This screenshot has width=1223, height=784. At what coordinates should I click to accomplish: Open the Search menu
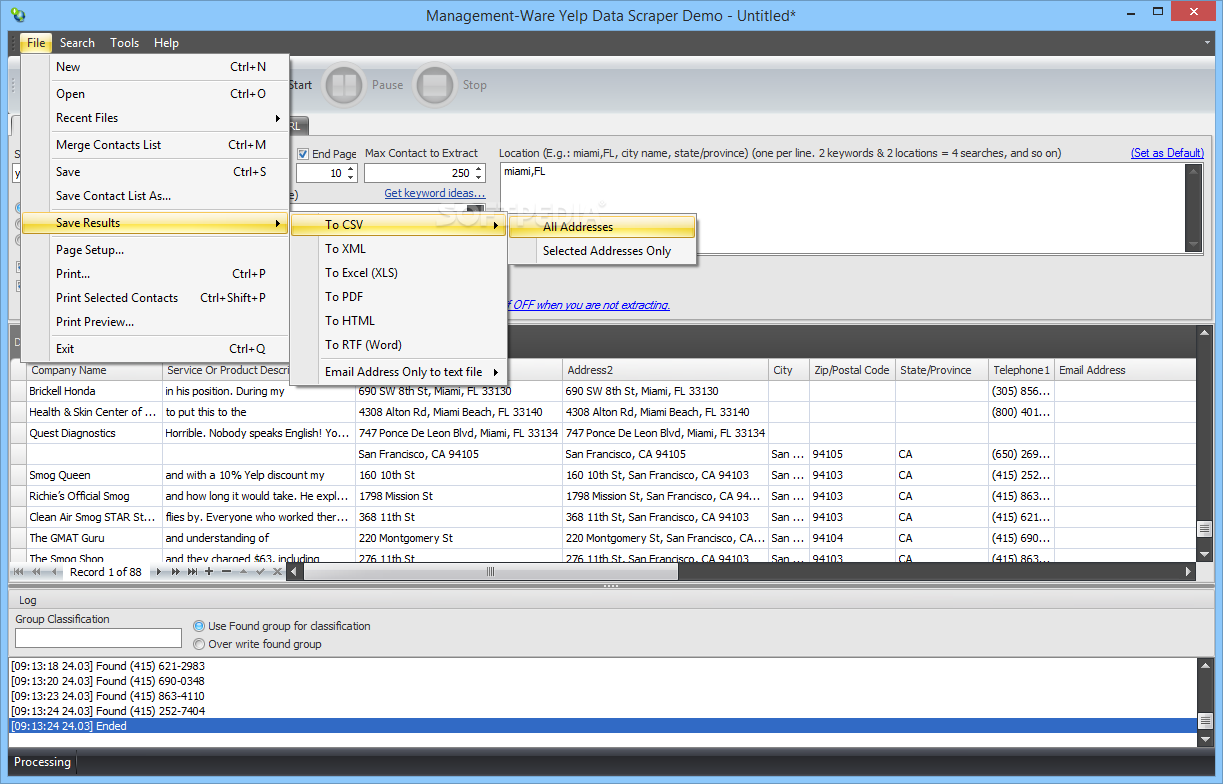pyautogui.click(x=77, y=43)
